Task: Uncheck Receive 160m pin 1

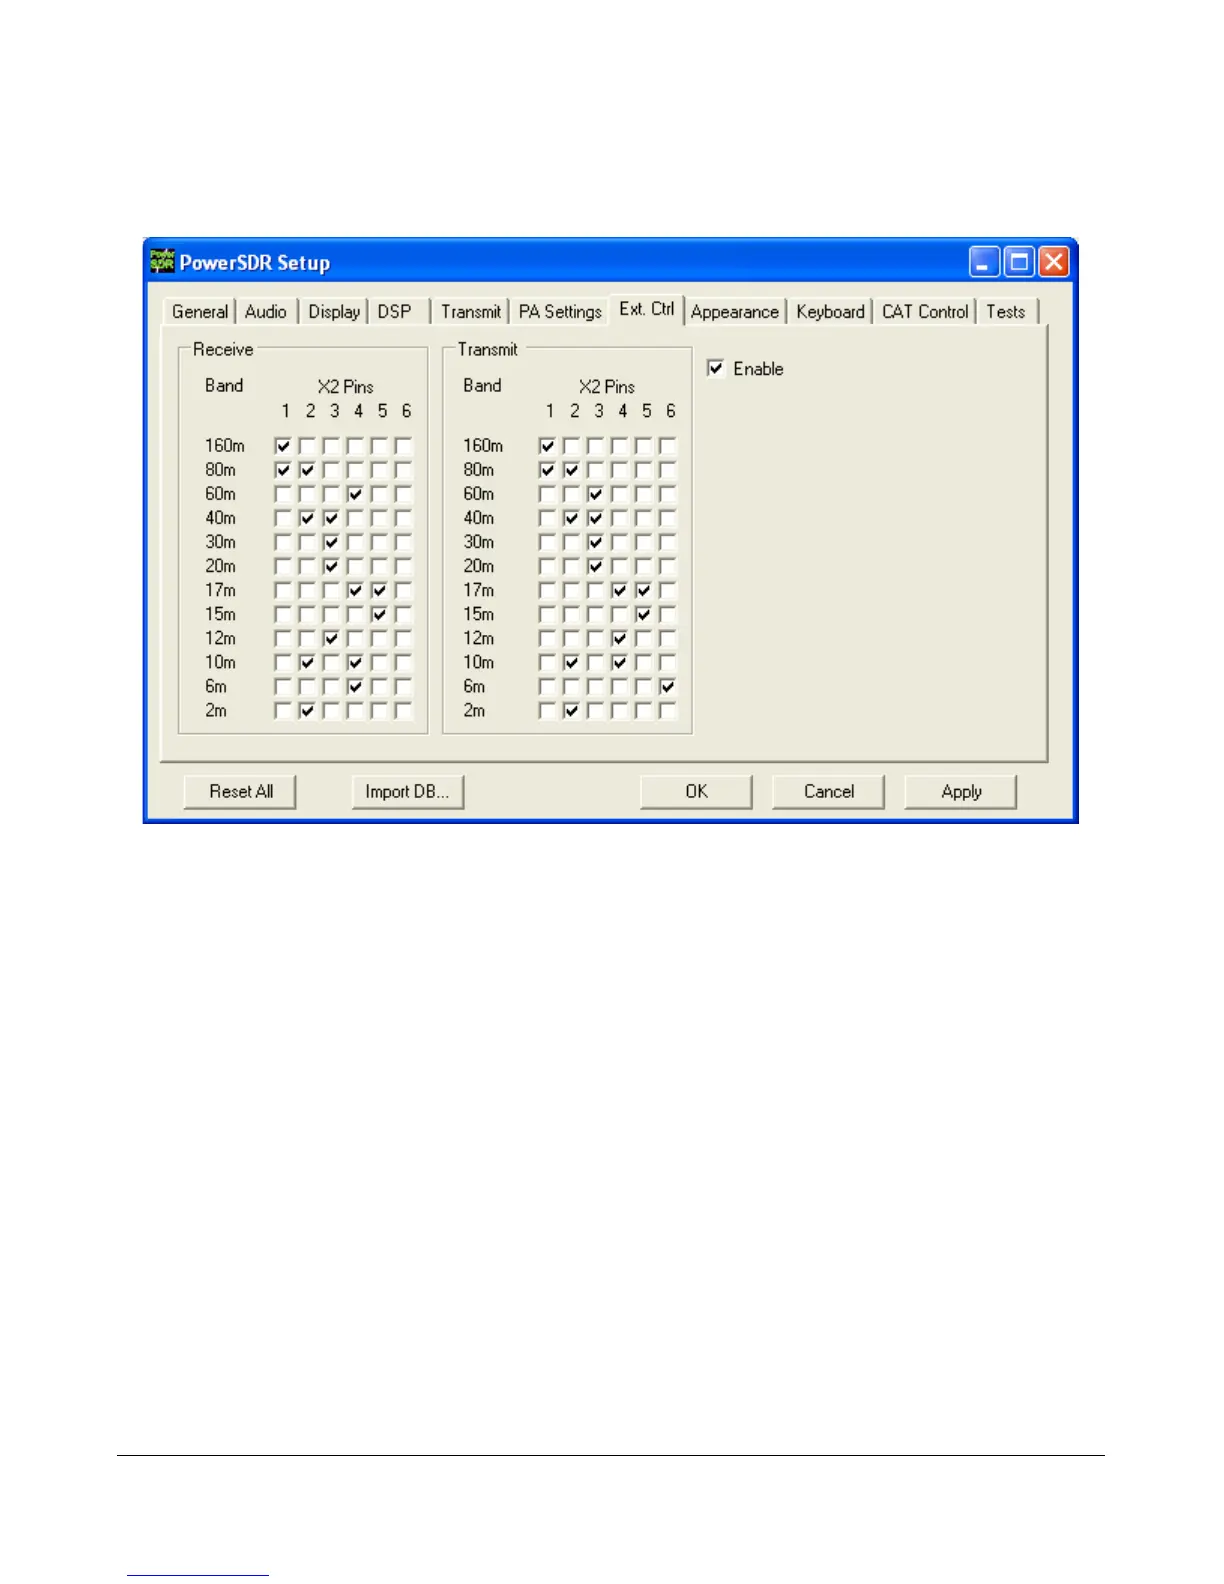Action: coord(283,446)
